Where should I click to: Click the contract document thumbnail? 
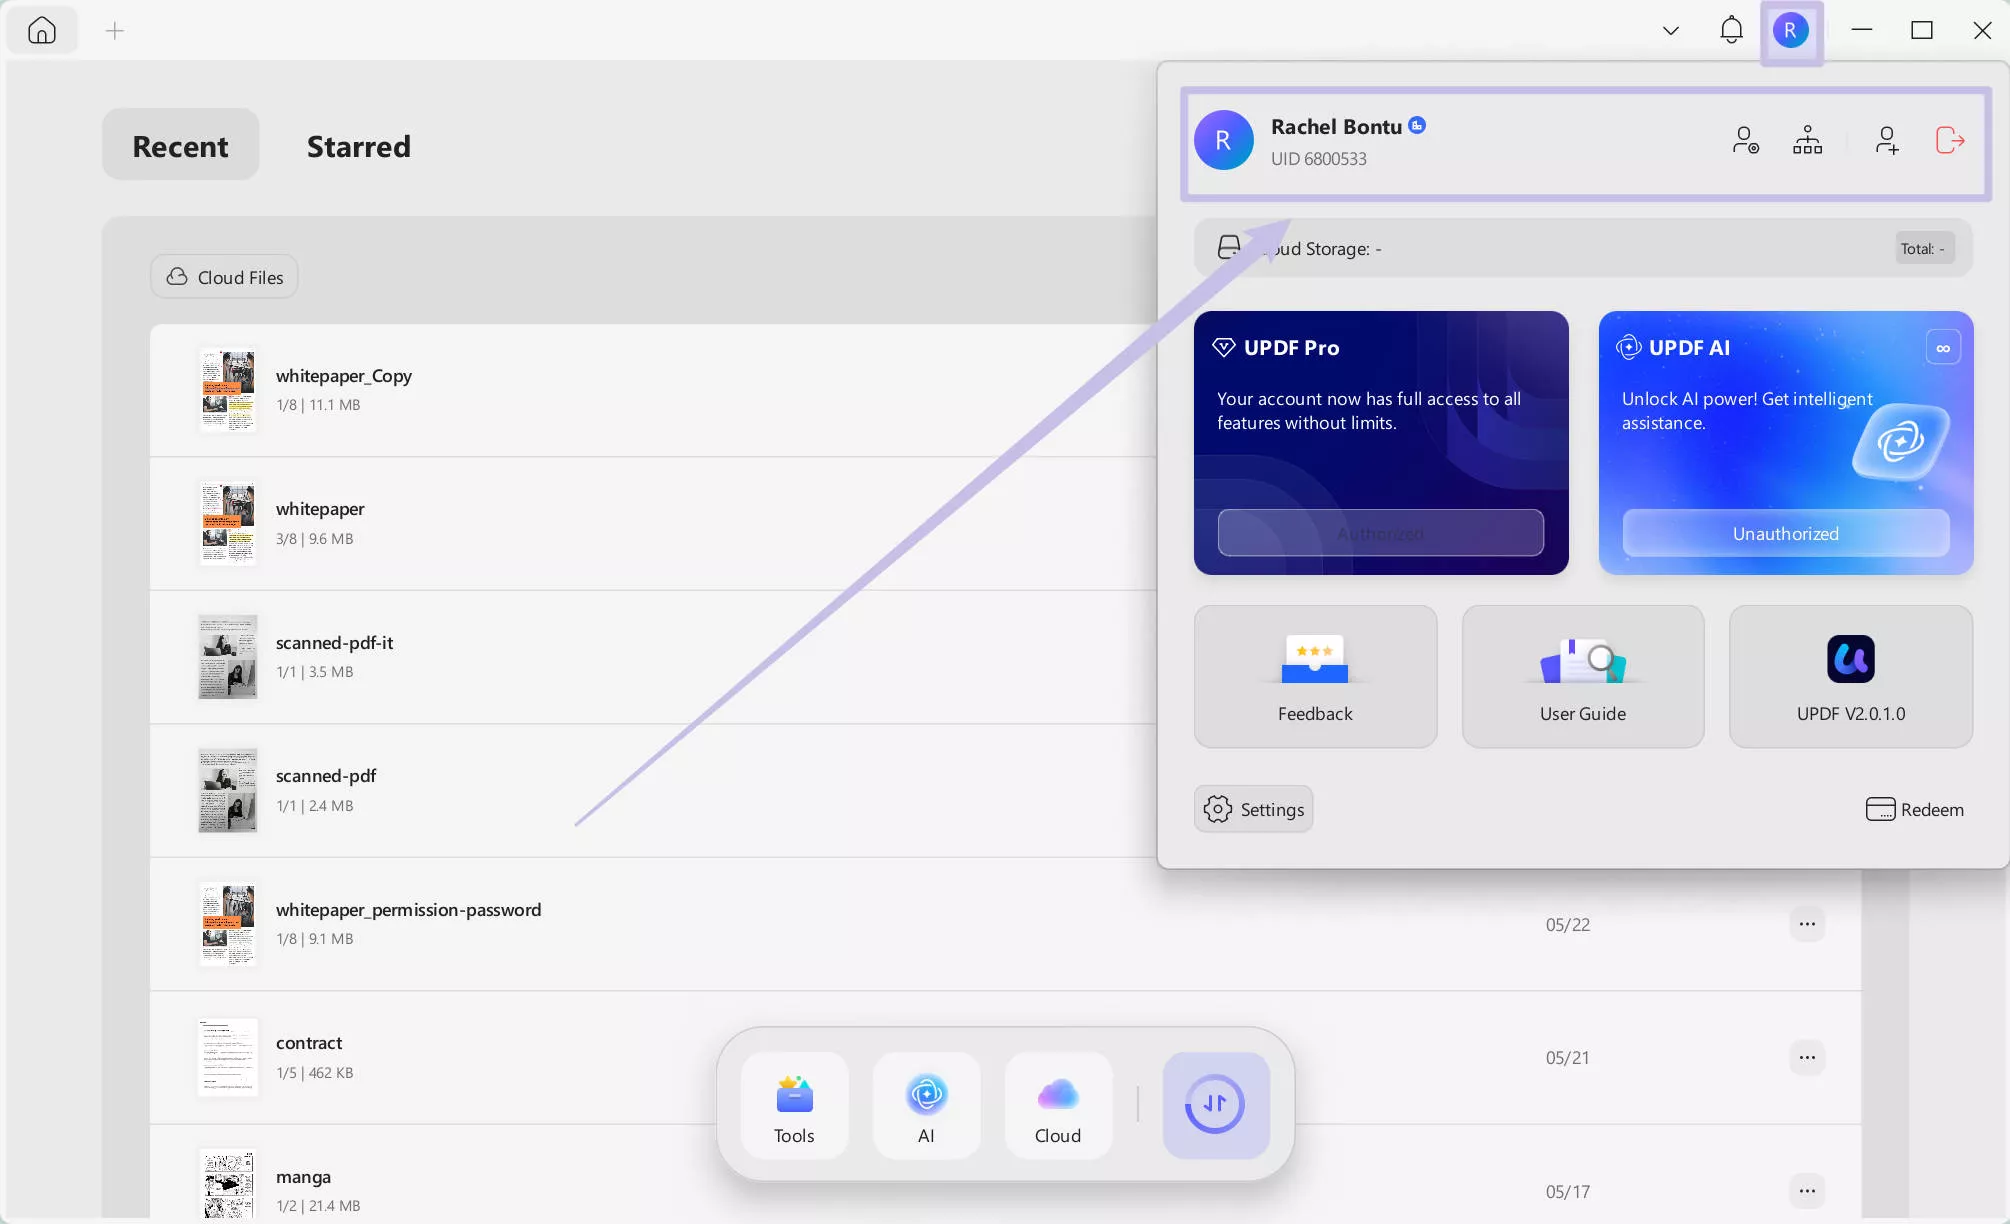click(x=228, y=1057)
